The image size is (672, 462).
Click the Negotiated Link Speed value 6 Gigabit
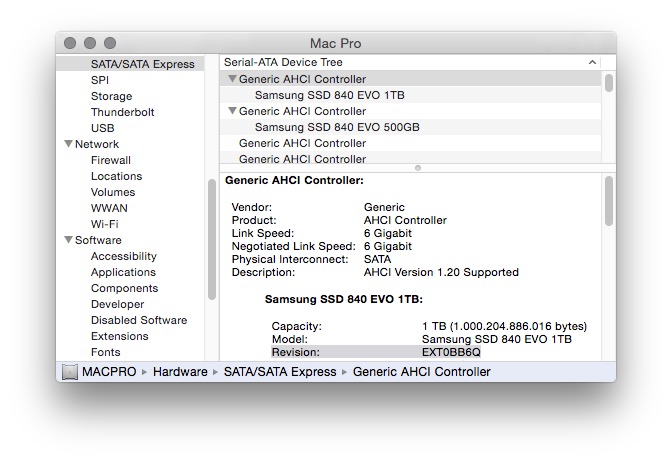coord(387,246)
